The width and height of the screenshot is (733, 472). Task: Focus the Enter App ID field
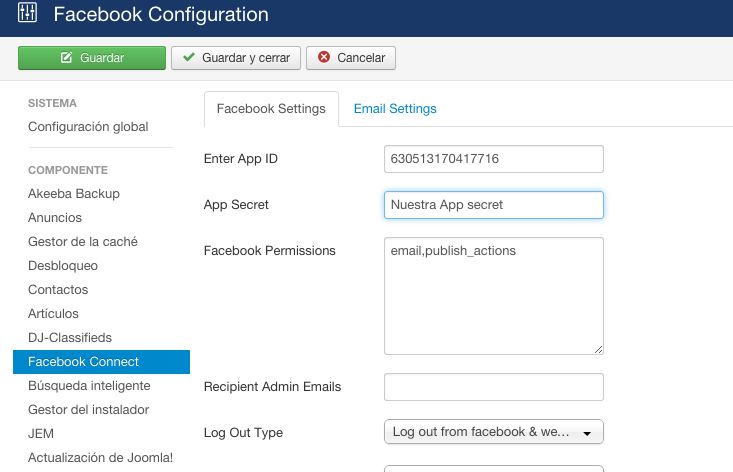pyautogui.click(x=493, y=159)
